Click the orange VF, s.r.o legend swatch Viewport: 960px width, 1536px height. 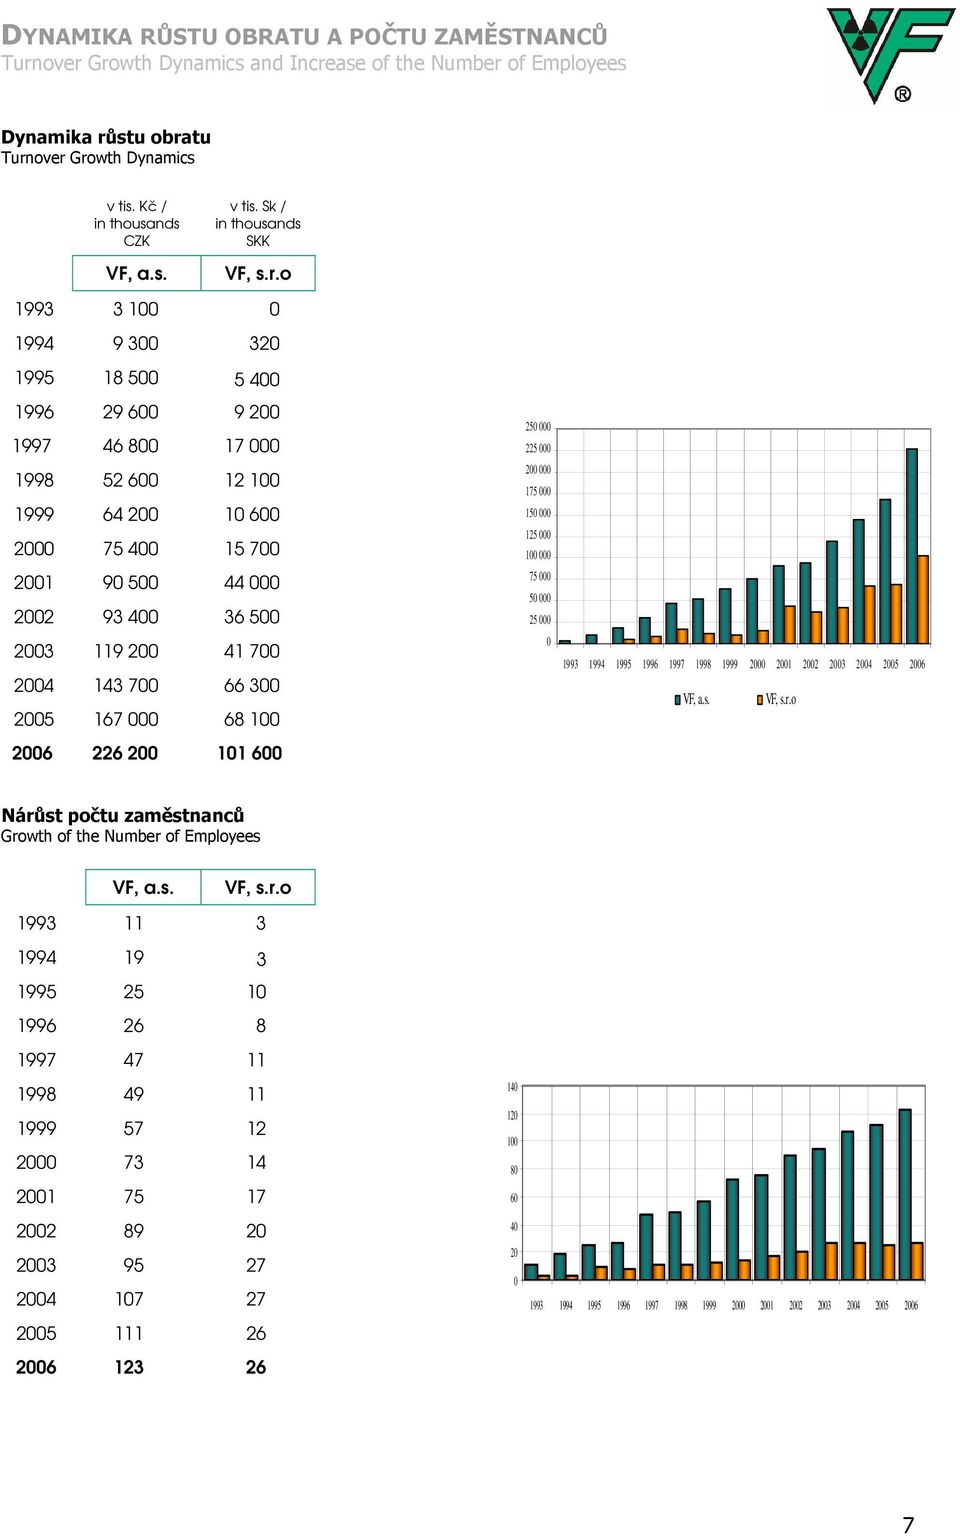(x=760, y=700)
